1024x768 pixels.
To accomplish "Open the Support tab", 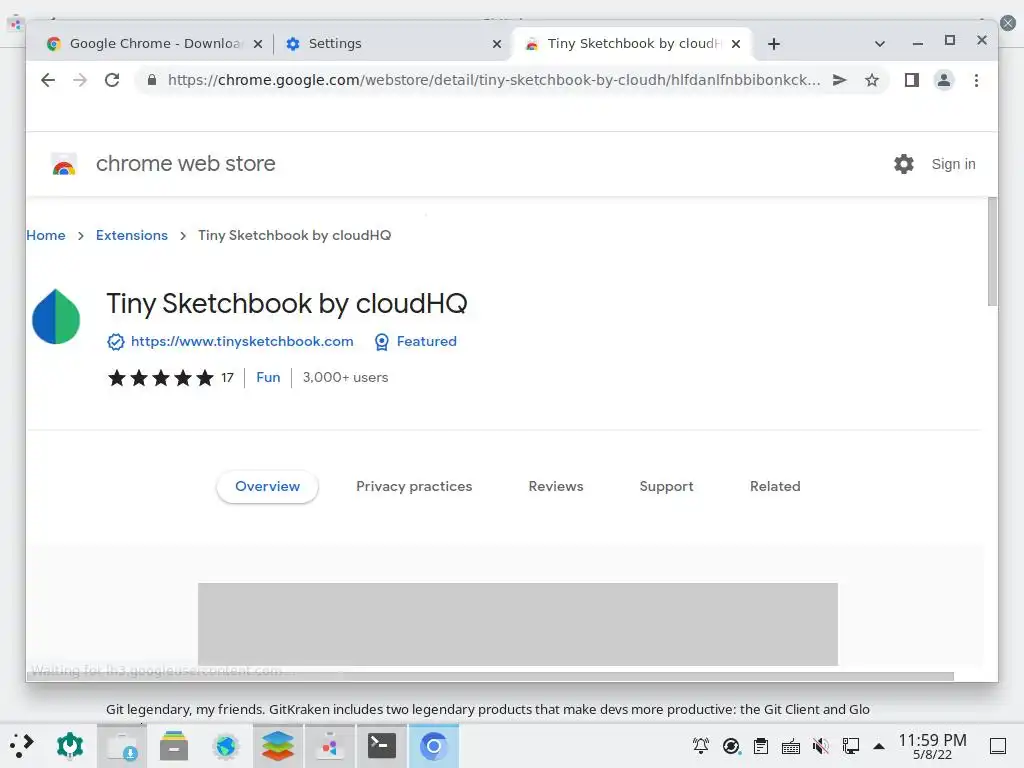I will point(666,487).
